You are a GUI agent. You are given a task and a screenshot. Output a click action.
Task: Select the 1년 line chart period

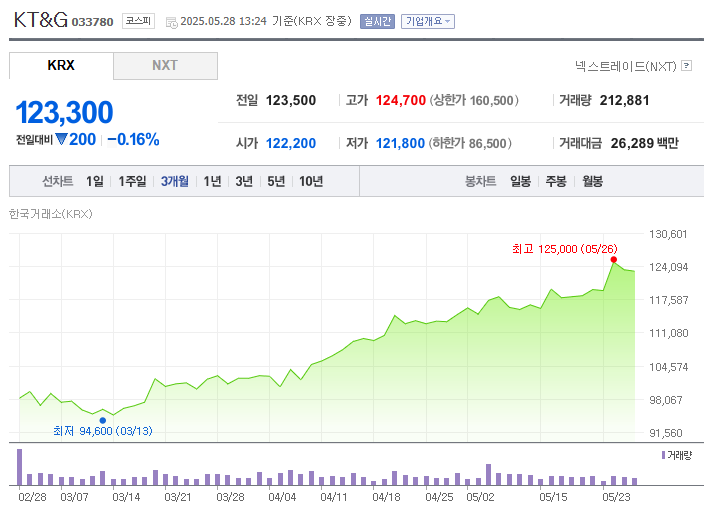pos(212,181)
